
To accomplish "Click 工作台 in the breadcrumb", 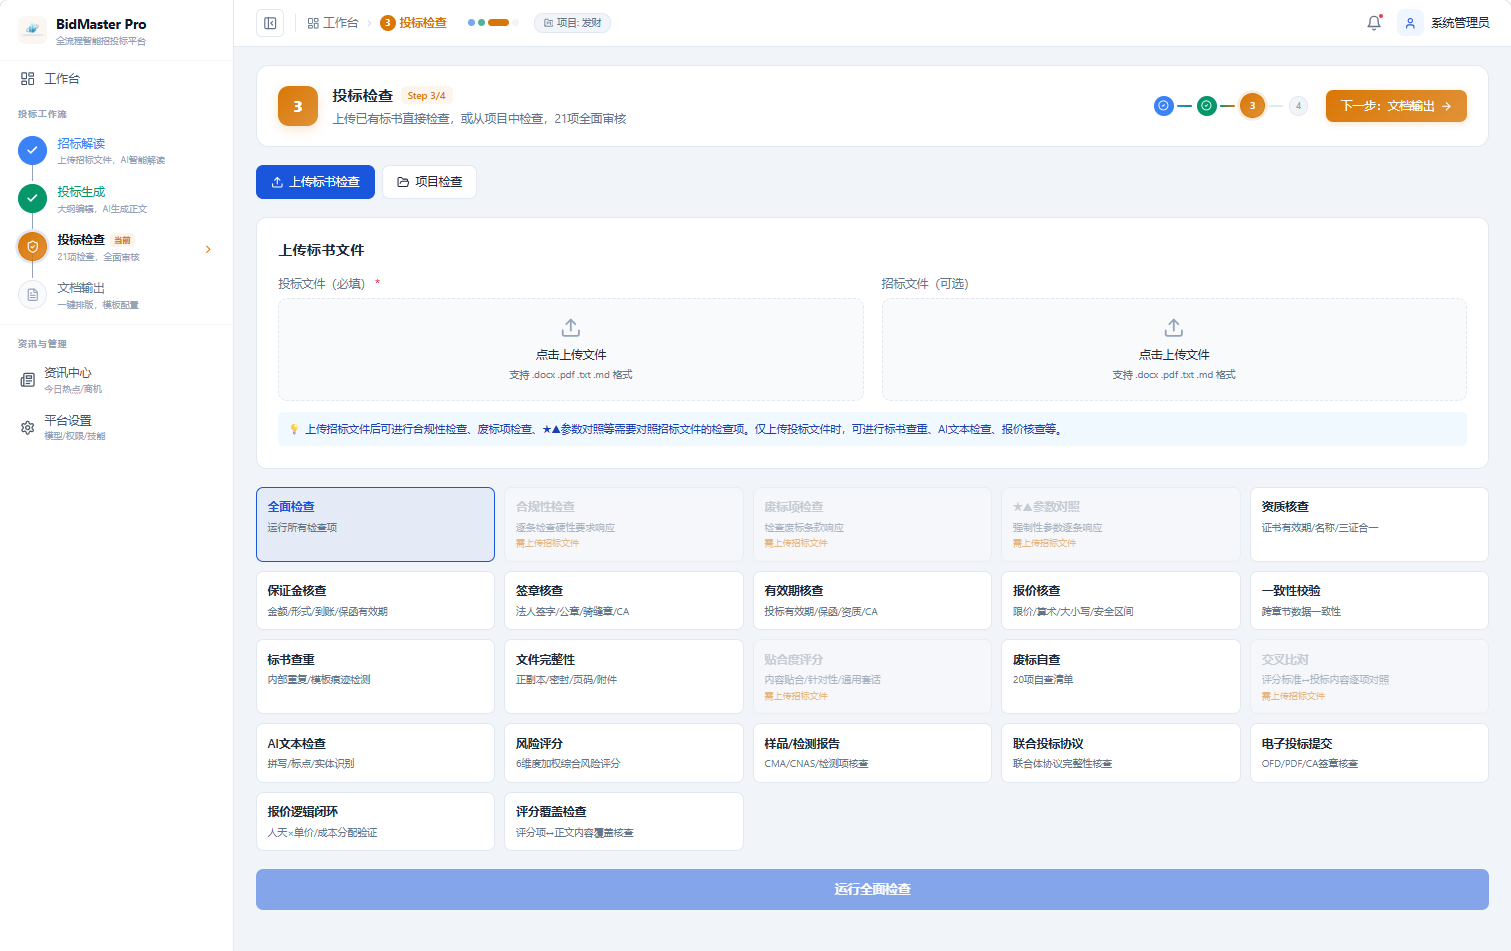I will 333,23.
